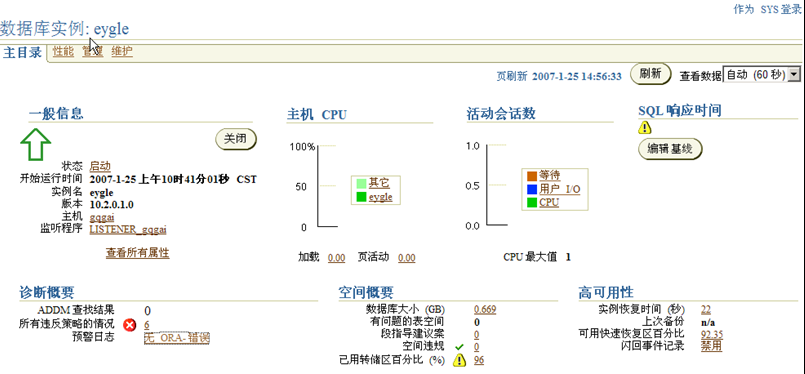This screenshot has width=805, height=374.
Task: Click the 已用转储区百分比 warning icon
Action: pyautogui.click(x=458, y=361)
